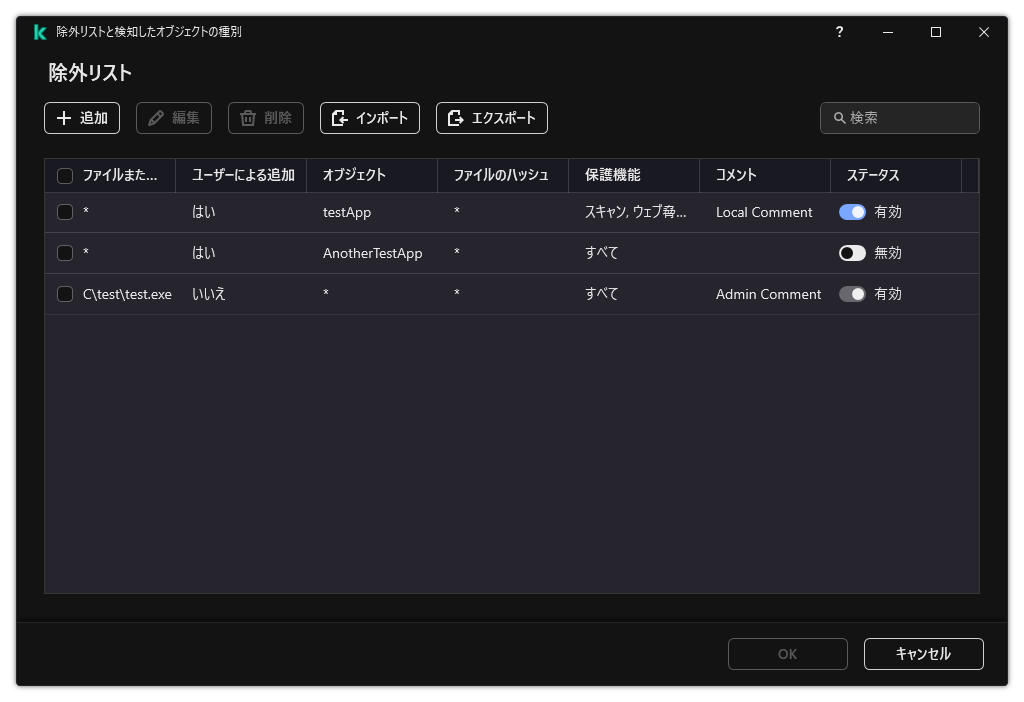Disable the testApp exclusion toggle
Viewport: 1024px width, 702px height.
852,212
